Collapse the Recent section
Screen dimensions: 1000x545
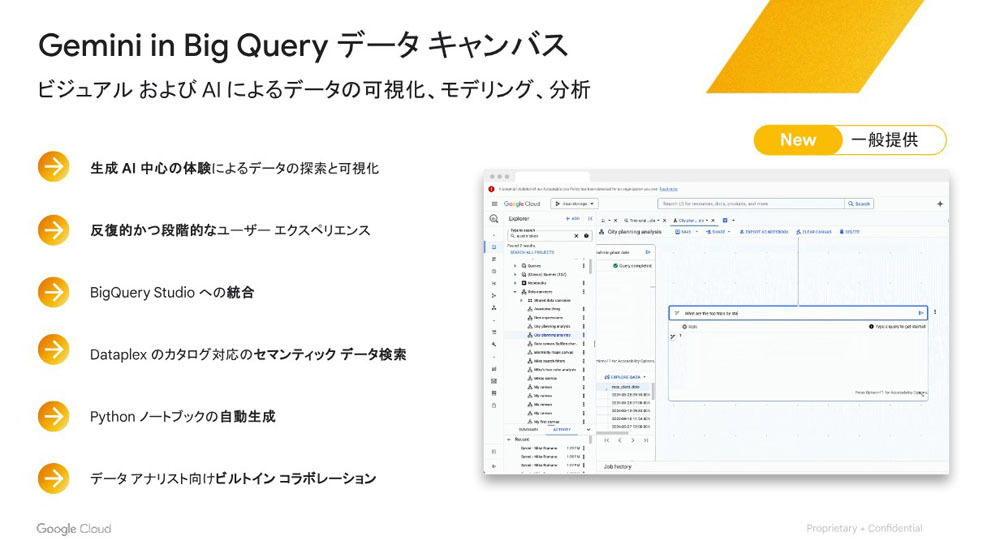[509, 440]
